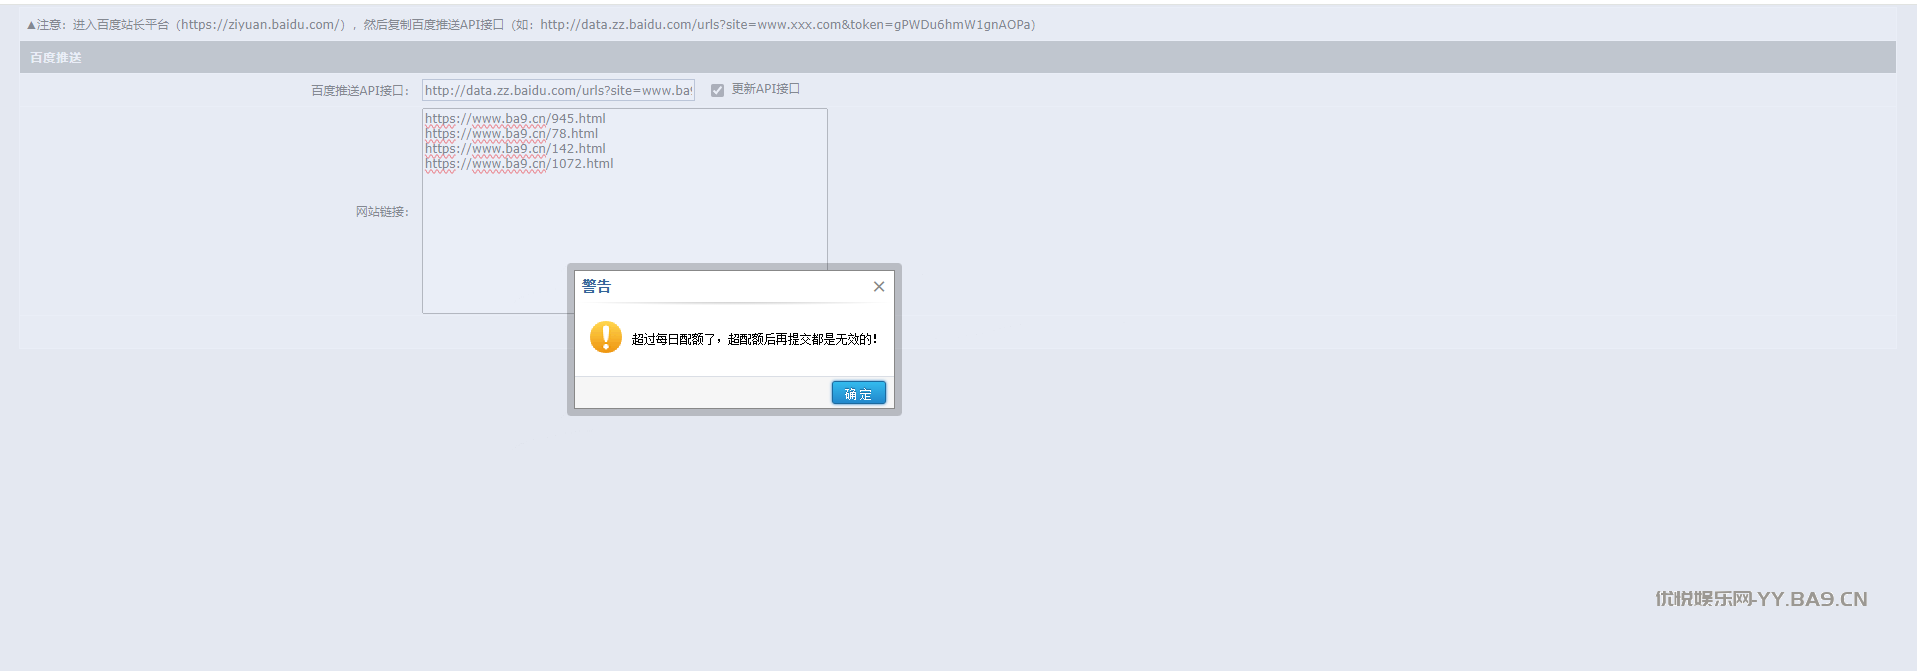
Task: Click the 确定 button in the warning dialog
Action: 858,394
